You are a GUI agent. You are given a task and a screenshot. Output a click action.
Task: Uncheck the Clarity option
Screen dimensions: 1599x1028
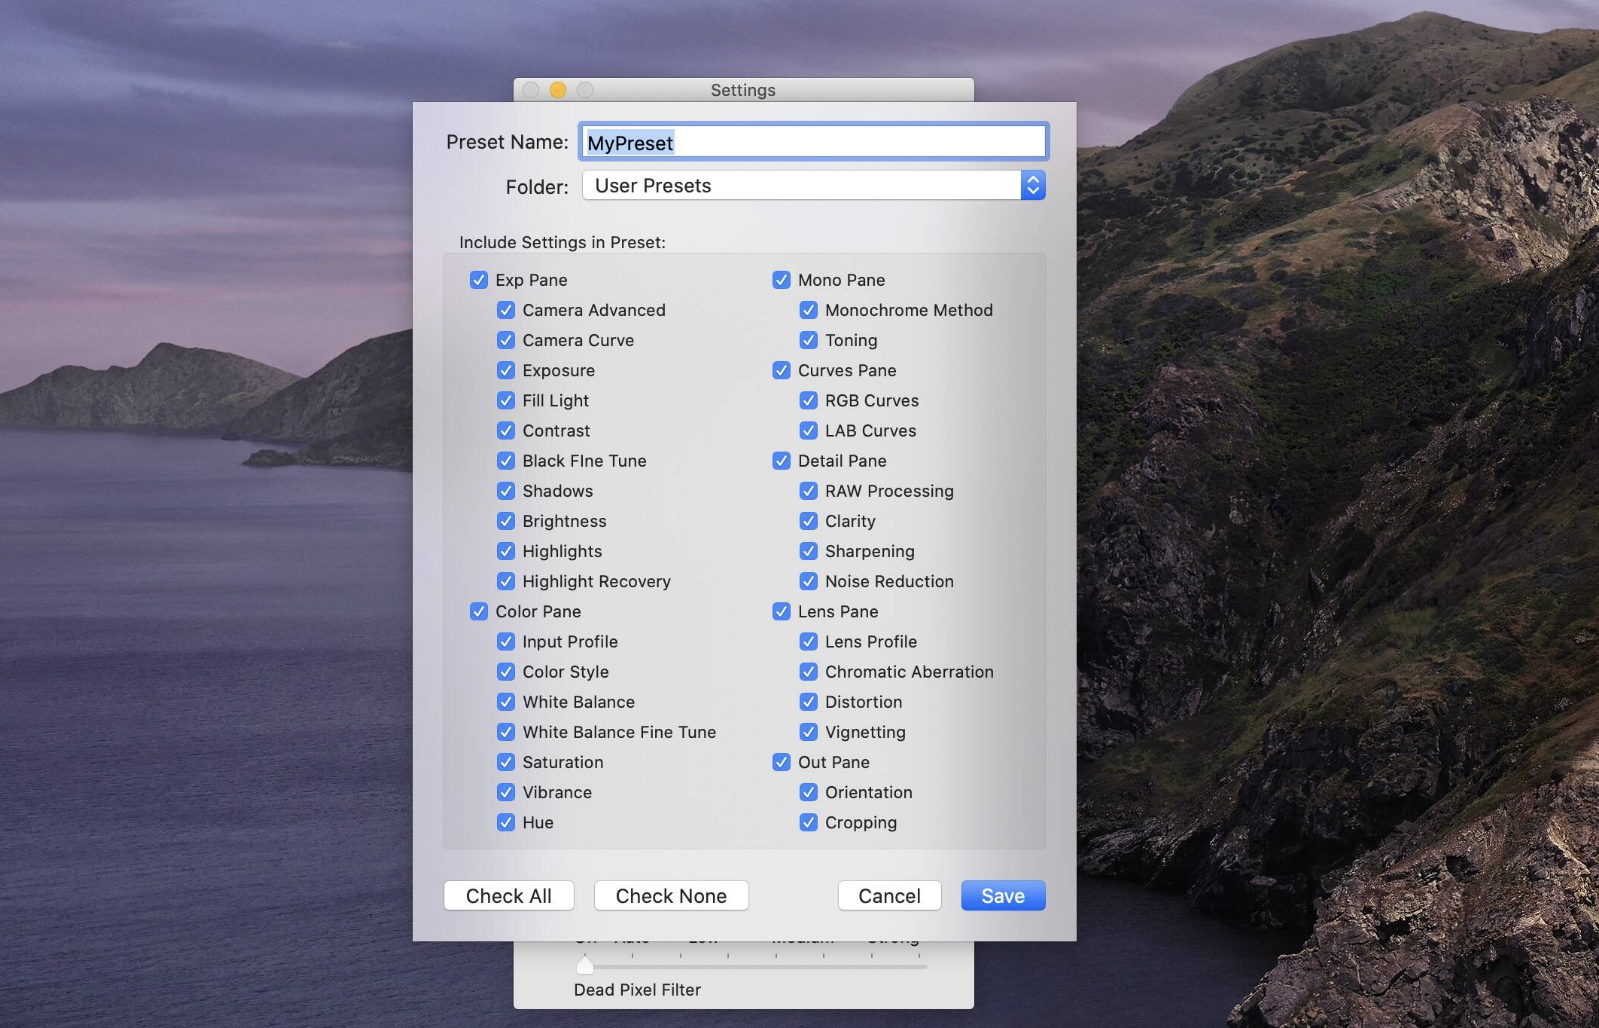809,521
